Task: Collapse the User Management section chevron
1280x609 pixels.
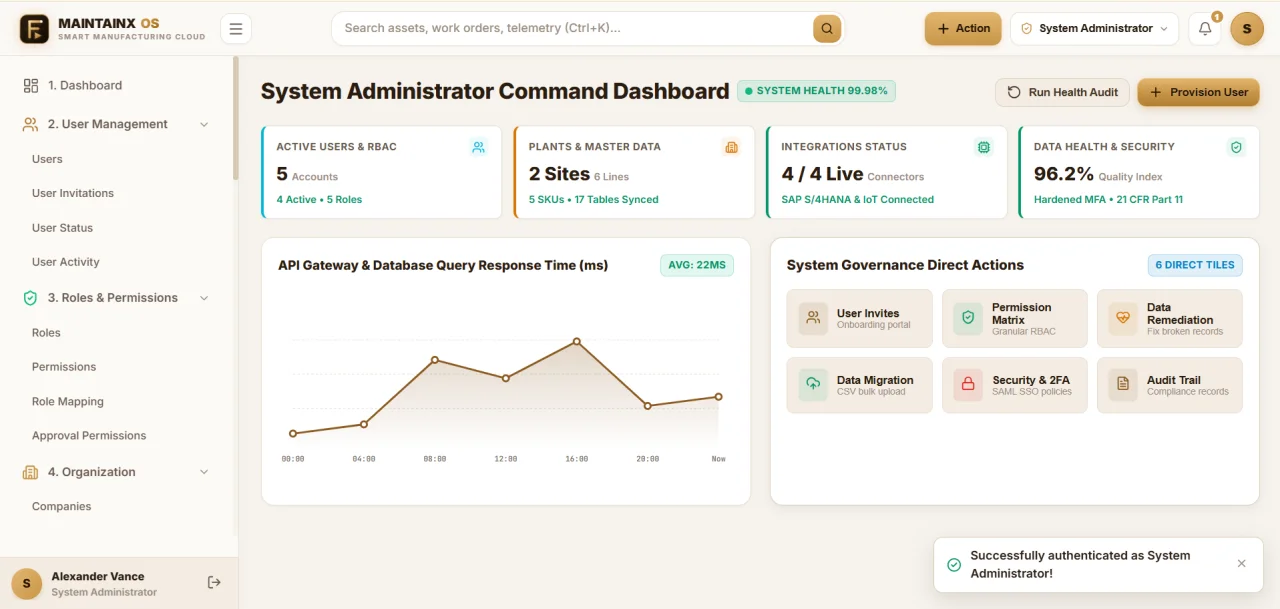Action: 204,125
